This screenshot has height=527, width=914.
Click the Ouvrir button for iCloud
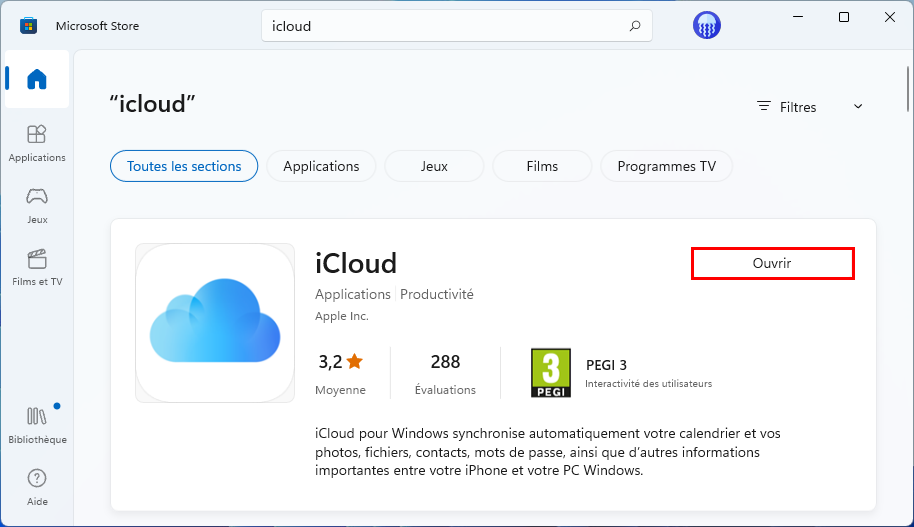coord(772,264)
